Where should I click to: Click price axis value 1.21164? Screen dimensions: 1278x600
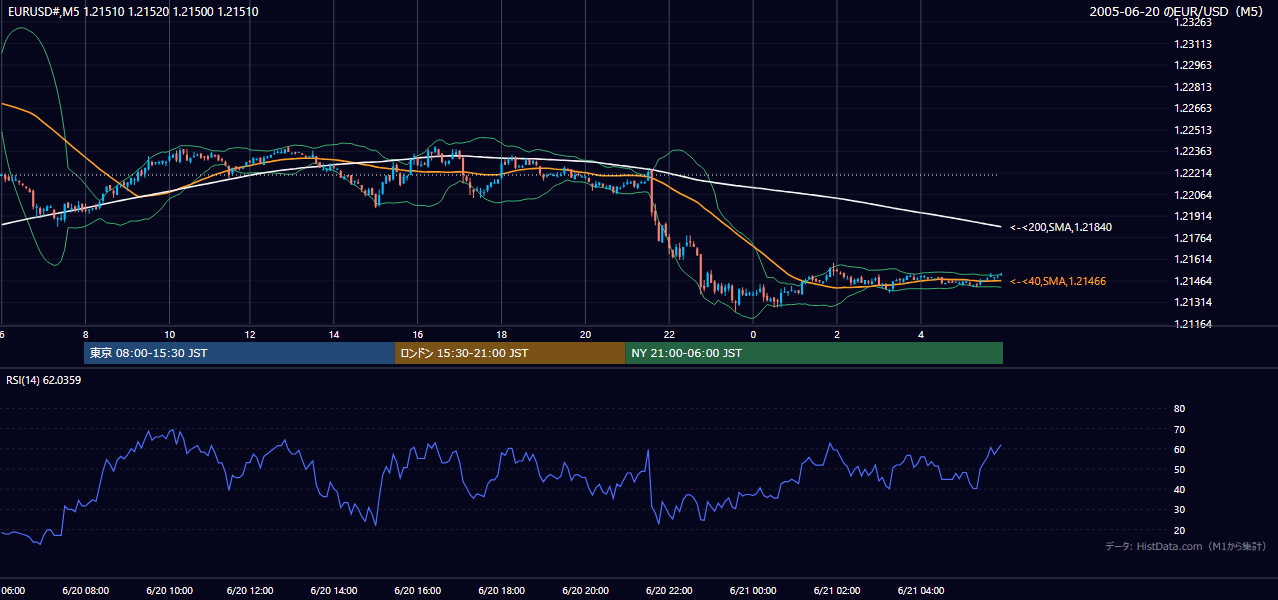pos(1192,324)
